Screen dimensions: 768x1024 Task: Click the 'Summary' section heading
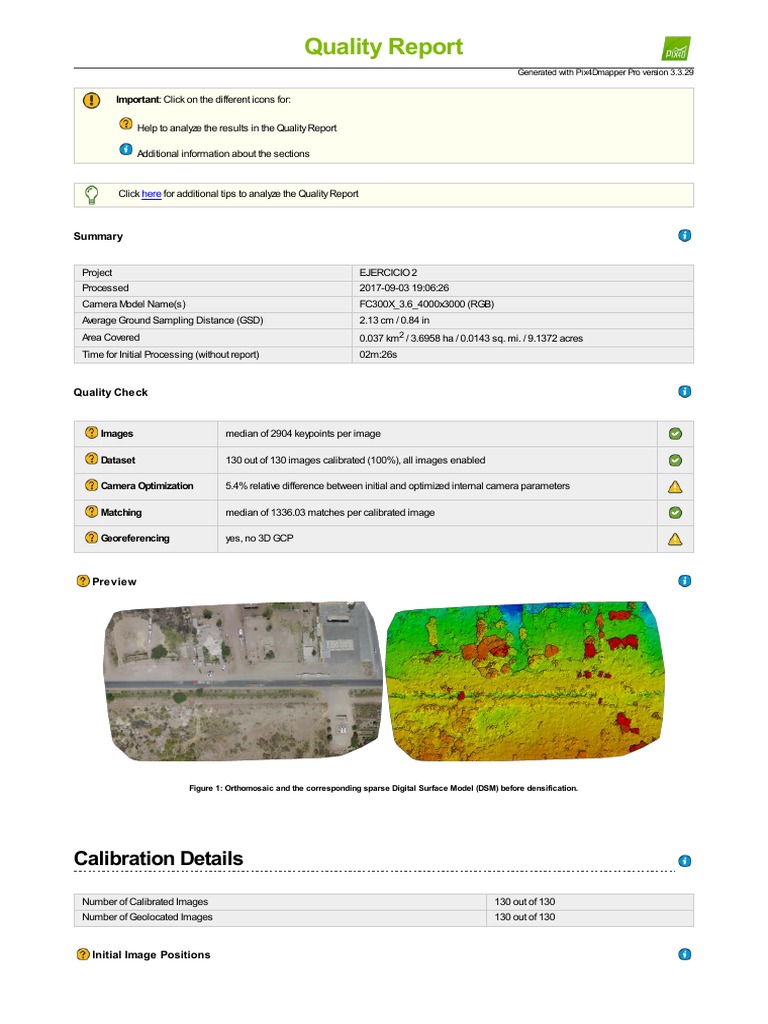[98, 236]
